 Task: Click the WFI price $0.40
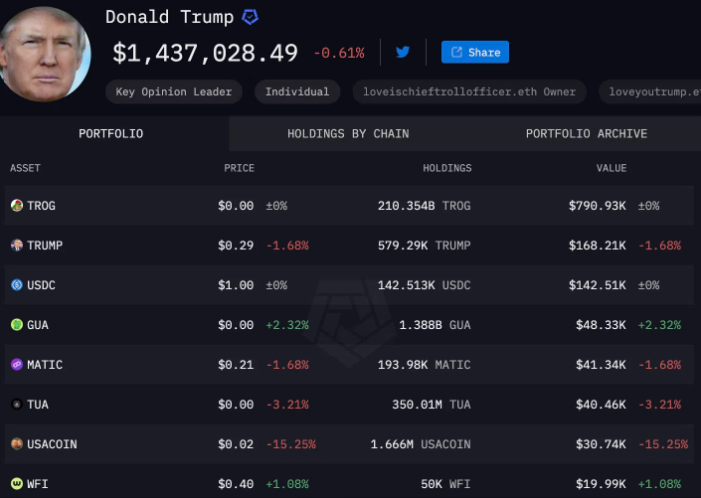236,484
